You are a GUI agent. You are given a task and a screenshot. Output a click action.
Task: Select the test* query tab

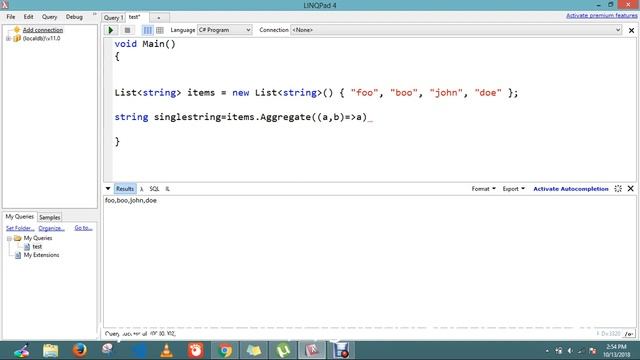point(135,17)
